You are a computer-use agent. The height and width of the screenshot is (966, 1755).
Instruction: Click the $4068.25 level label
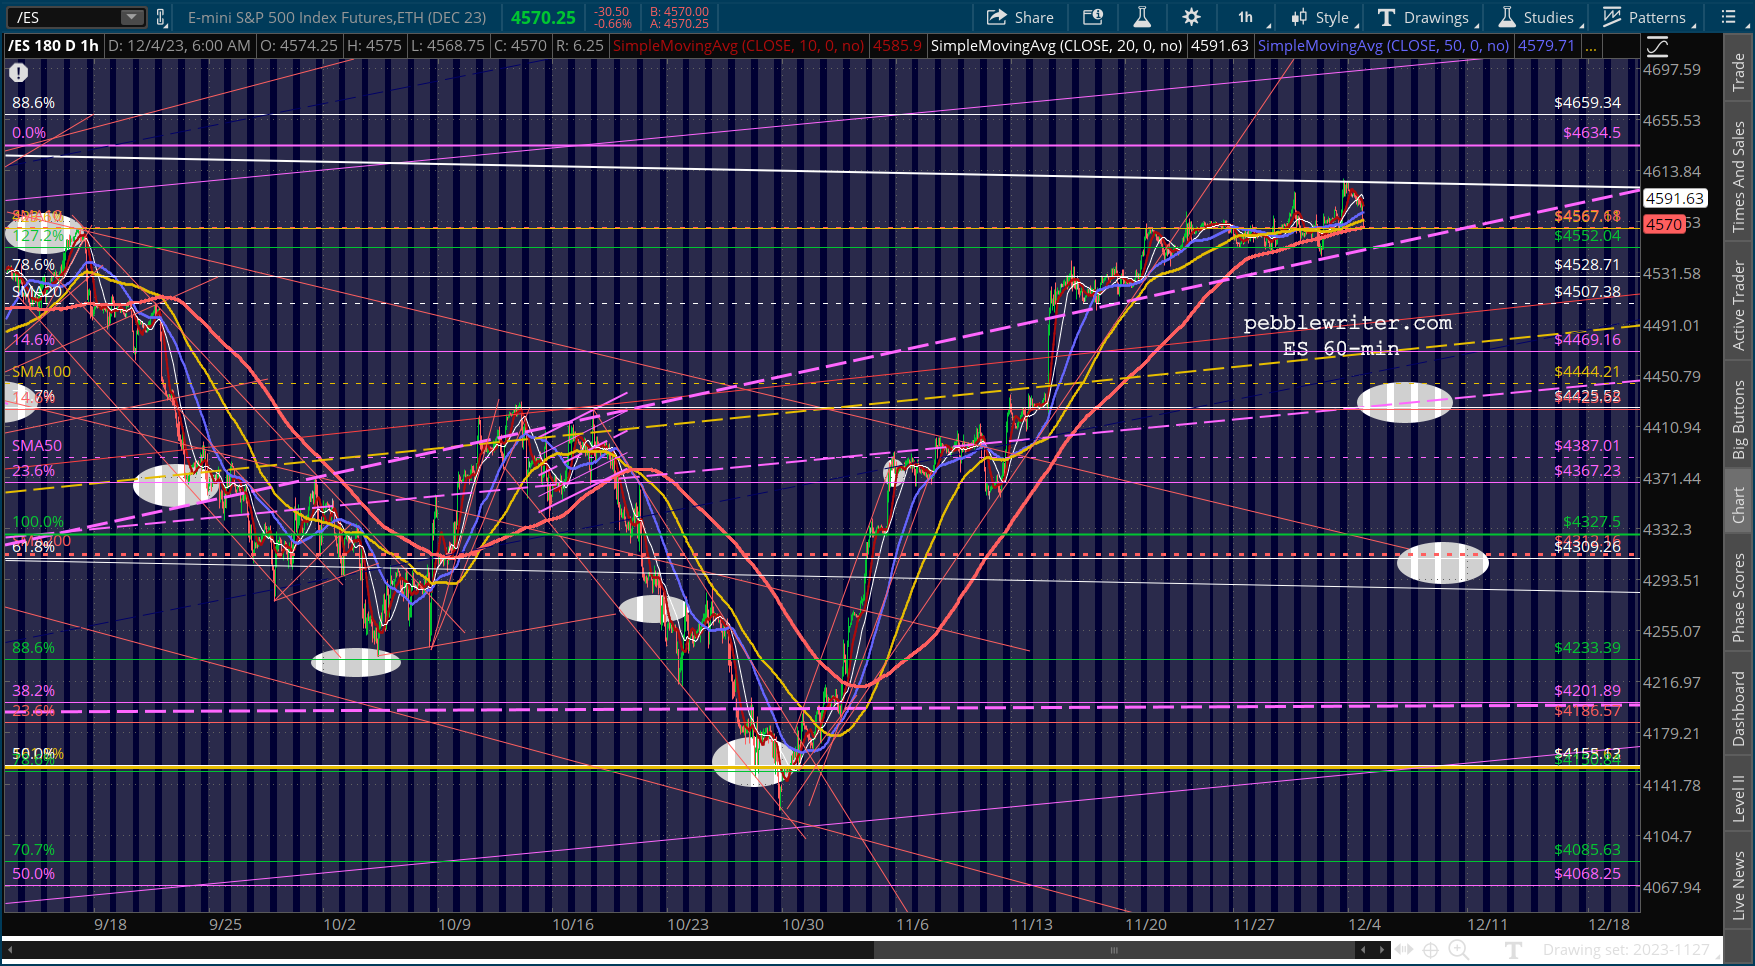point(1588,874)
